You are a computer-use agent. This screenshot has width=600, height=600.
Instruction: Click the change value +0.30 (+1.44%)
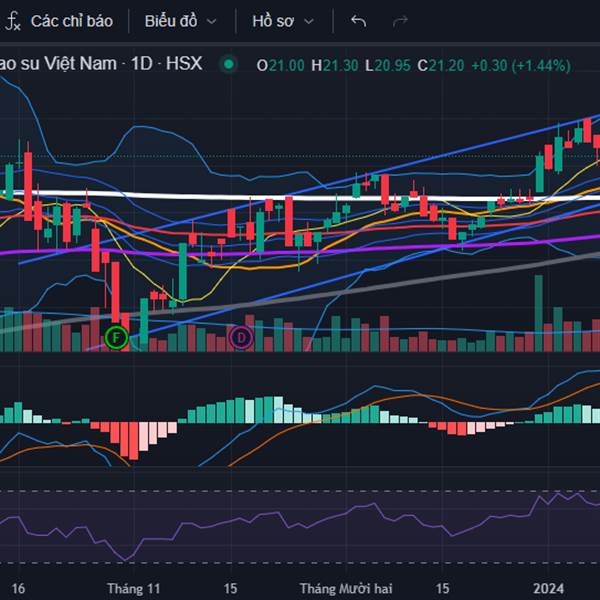521,65
